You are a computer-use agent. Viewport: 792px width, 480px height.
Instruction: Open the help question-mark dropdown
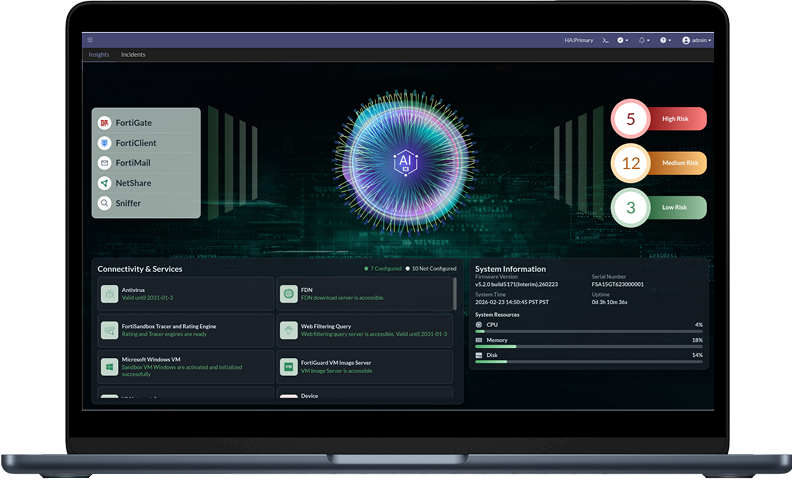pyautogui.click(x=665, y=40)
